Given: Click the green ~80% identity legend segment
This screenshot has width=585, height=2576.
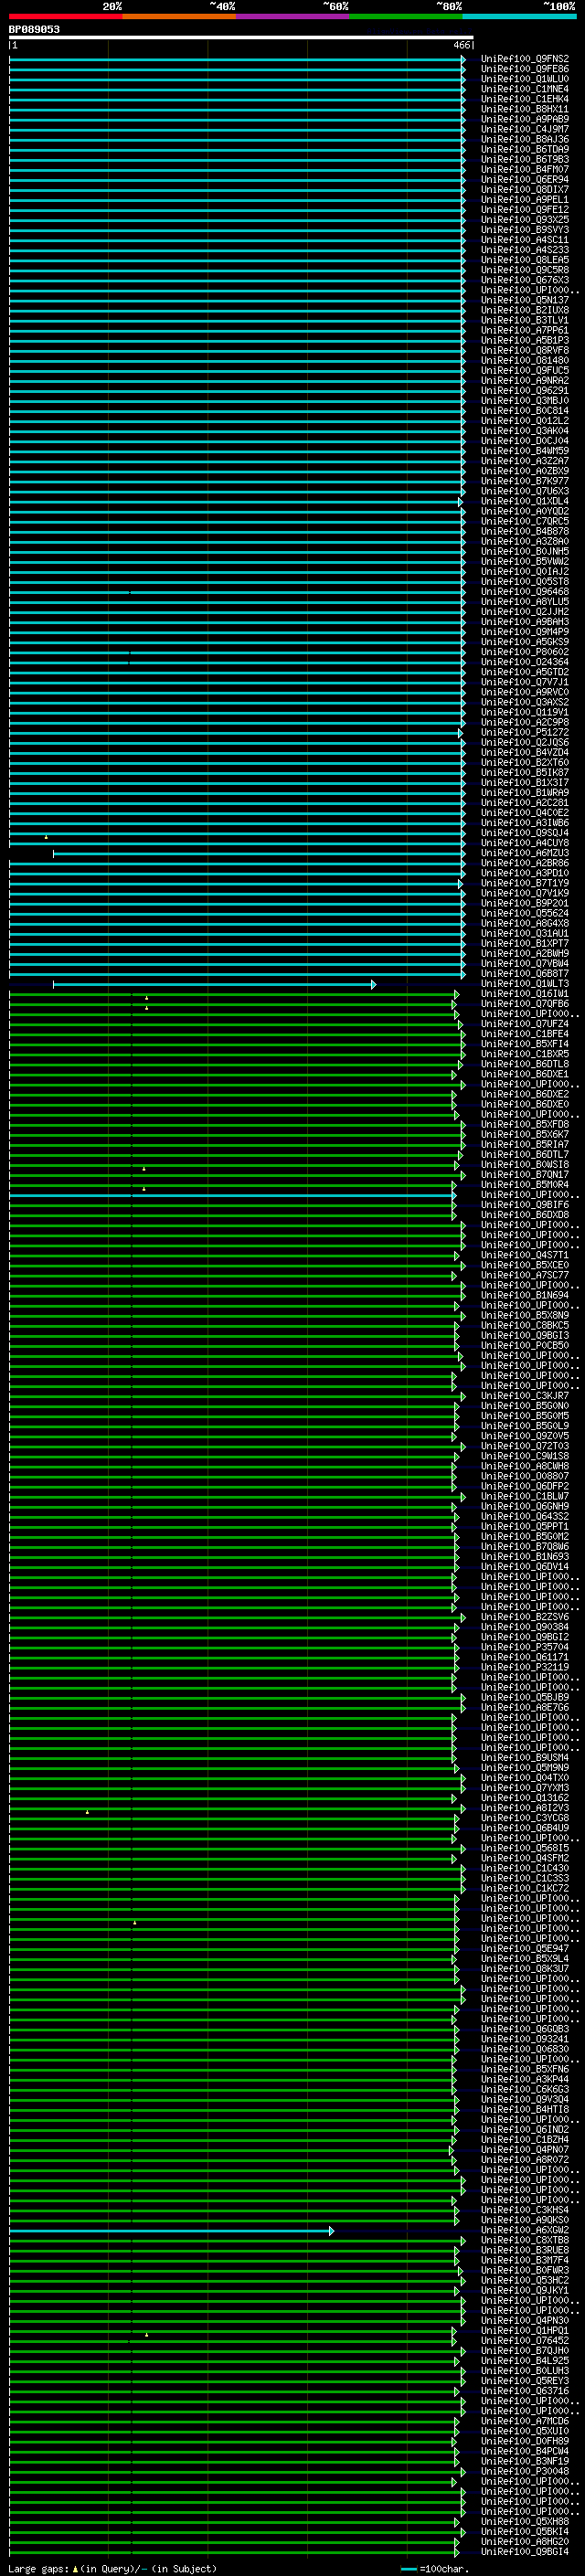Looking at the screenshot, I should pos(406,16).
